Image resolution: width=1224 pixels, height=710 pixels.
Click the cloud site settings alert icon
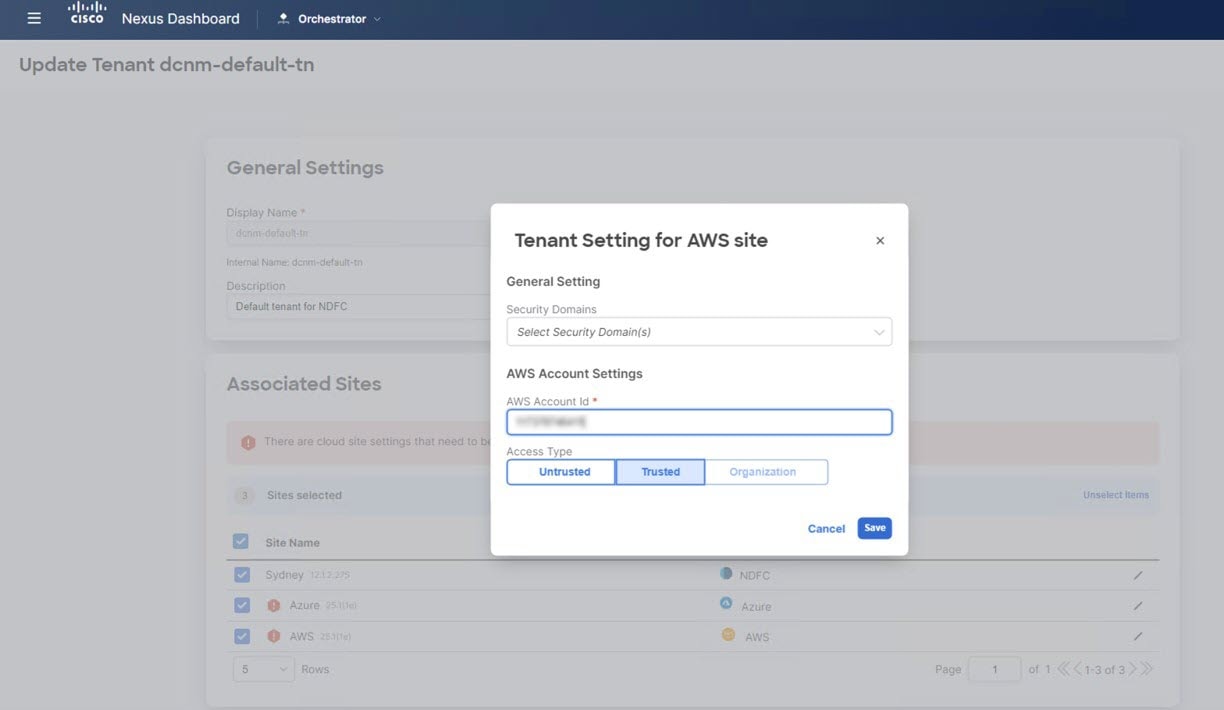click(x=248, y=442)
